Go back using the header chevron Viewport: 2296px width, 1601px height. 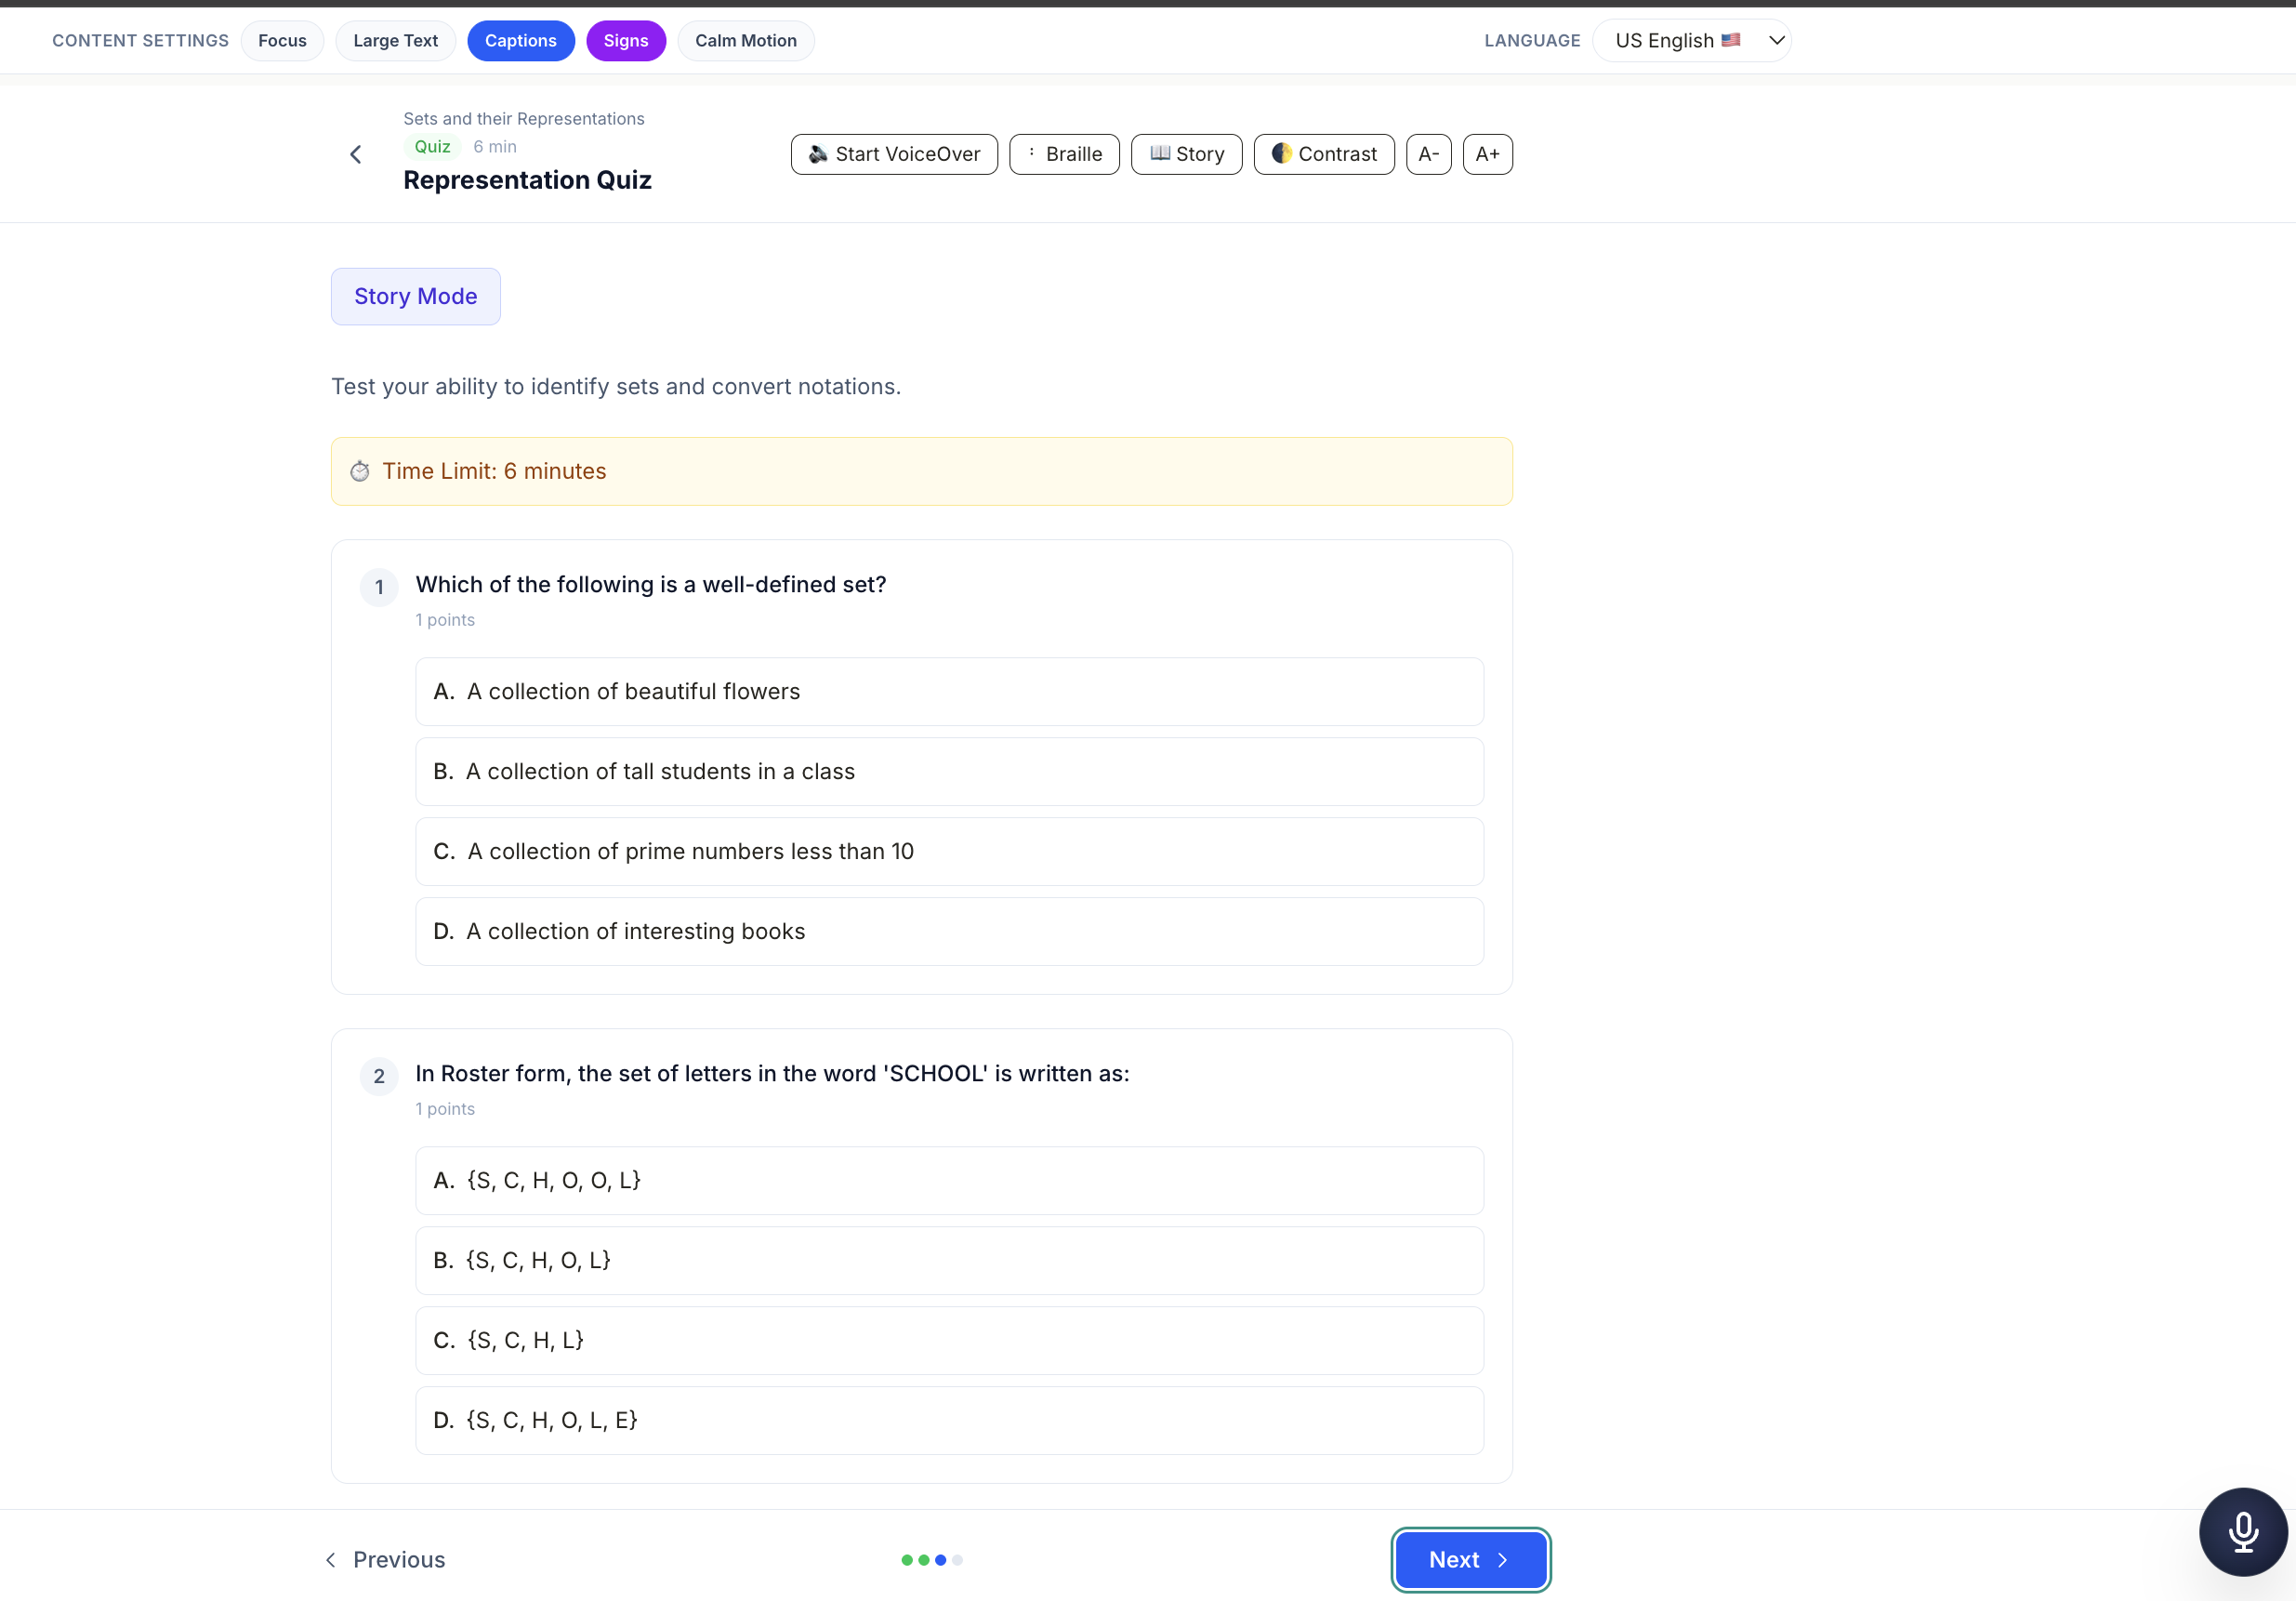click(356, 154)
